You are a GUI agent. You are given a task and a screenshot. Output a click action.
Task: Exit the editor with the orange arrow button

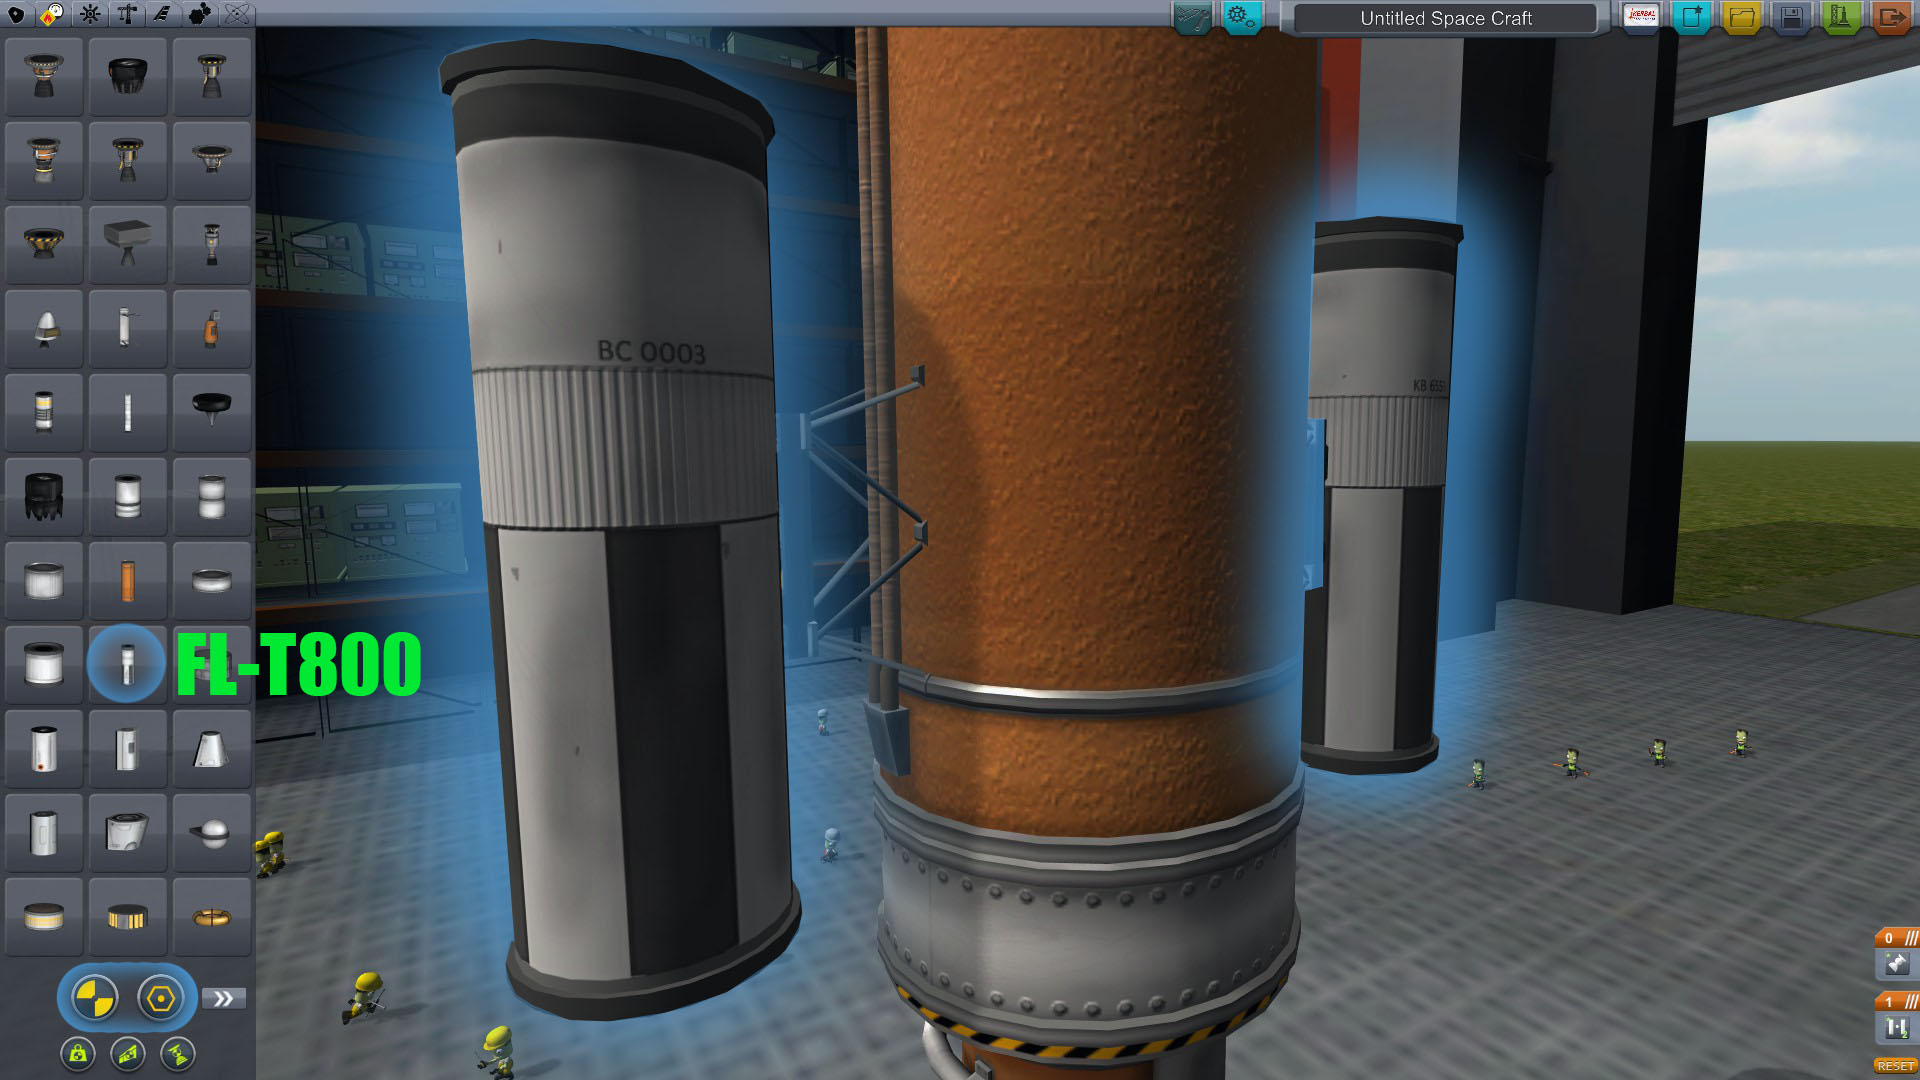[x=1890, y=17]
